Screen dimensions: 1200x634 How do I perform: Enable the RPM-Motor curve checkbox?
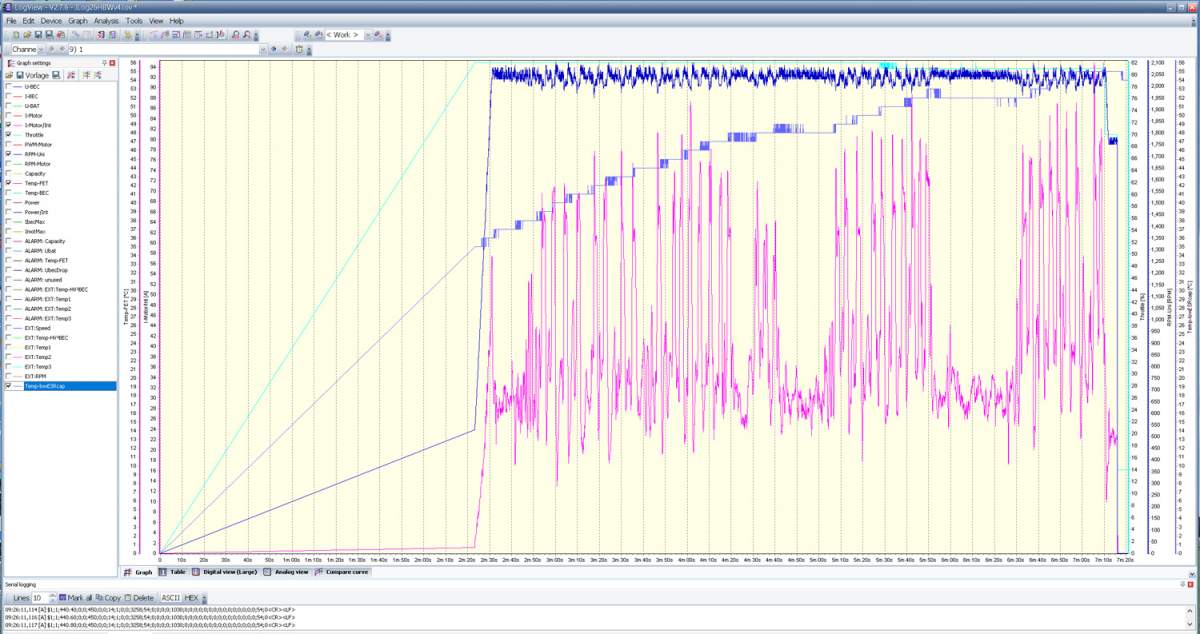(x=9, y=163)
